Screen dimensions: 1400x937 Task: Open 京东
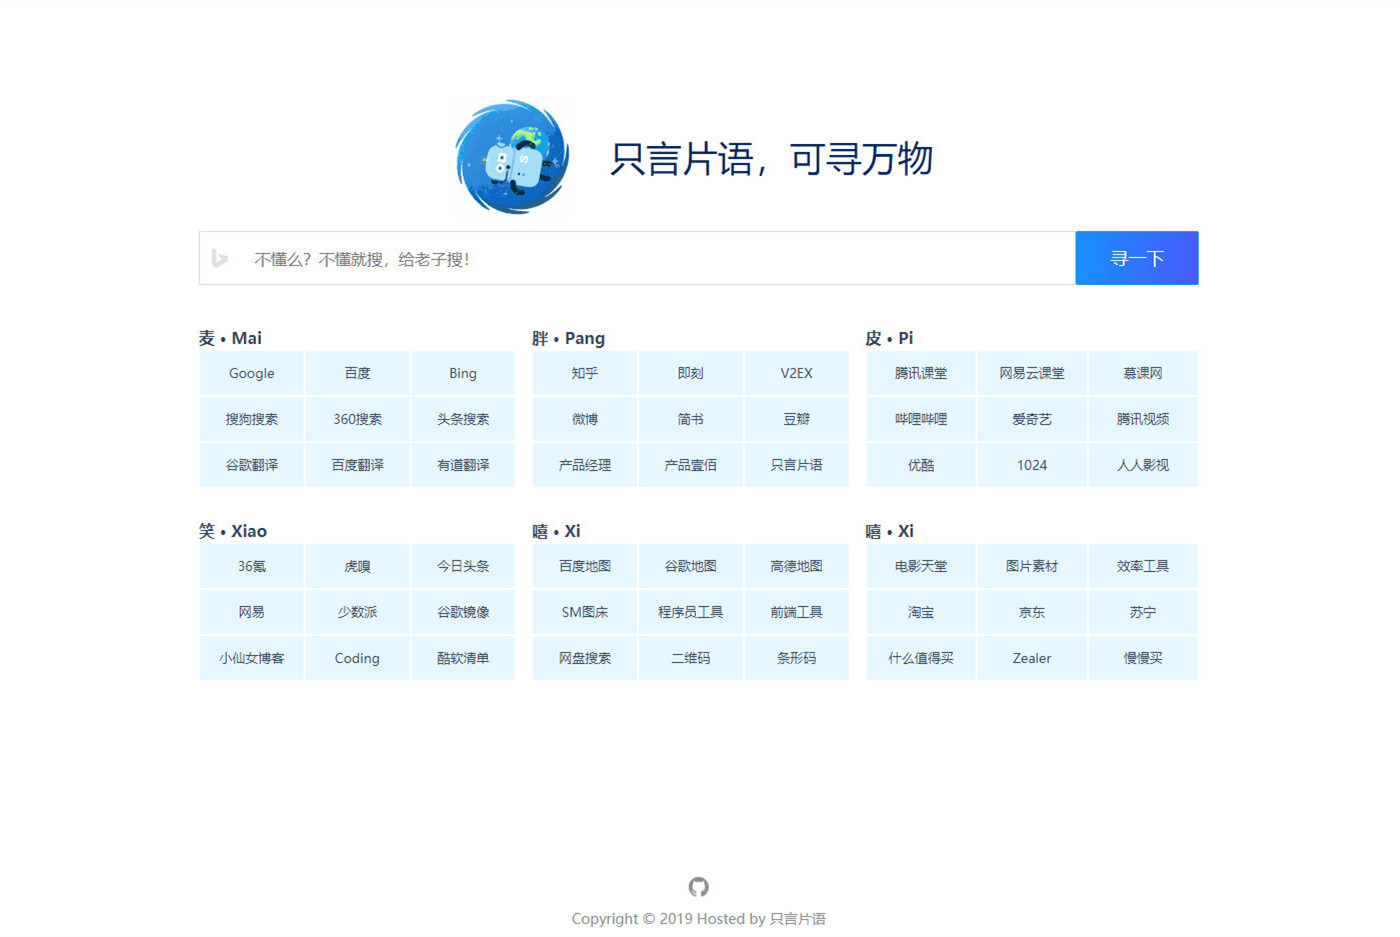tap(1032, 612)
